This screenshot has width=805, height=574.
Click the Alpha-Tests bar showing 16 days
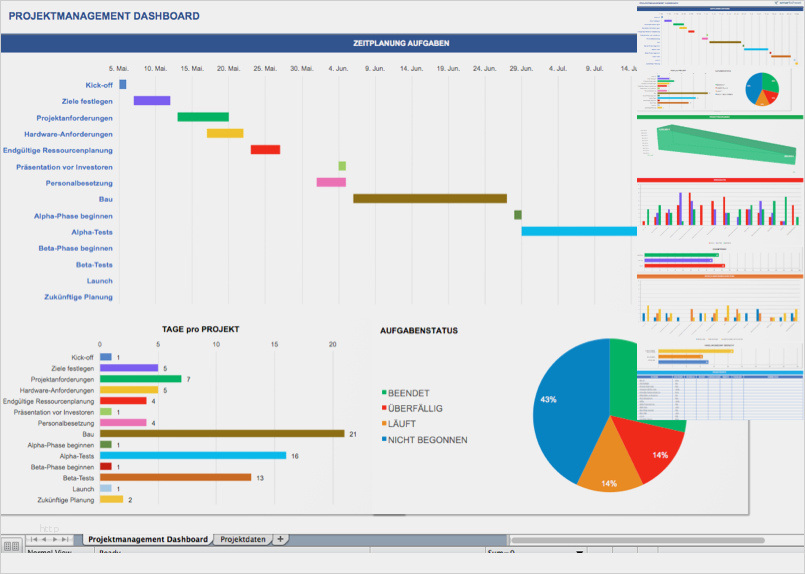point(193,455)
